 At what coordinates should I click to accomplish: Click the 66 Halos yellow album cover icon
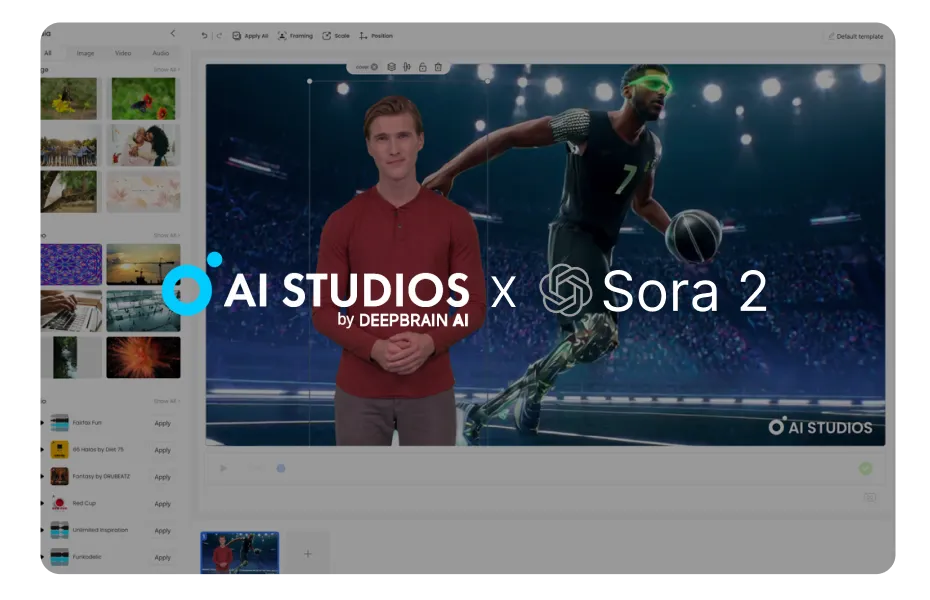(x=59, y=449)
